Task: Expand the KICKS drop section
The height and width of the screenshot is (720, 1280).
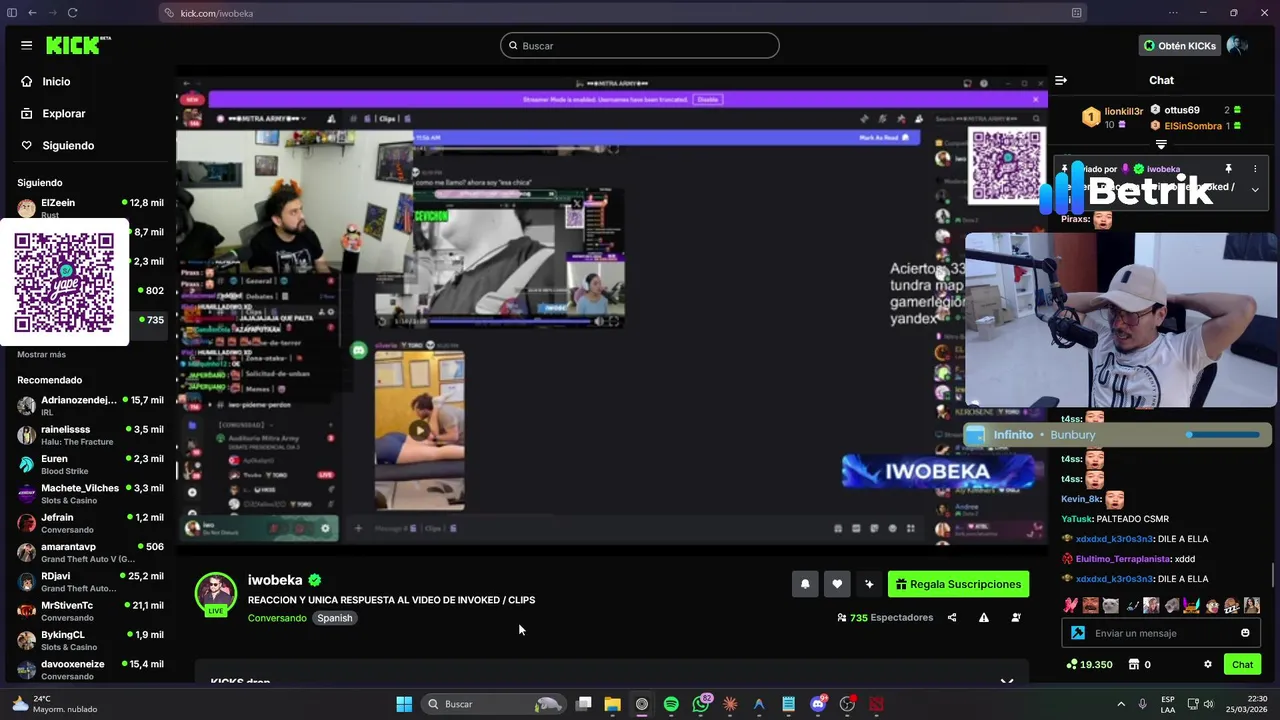Action: tap(1007, 682)
